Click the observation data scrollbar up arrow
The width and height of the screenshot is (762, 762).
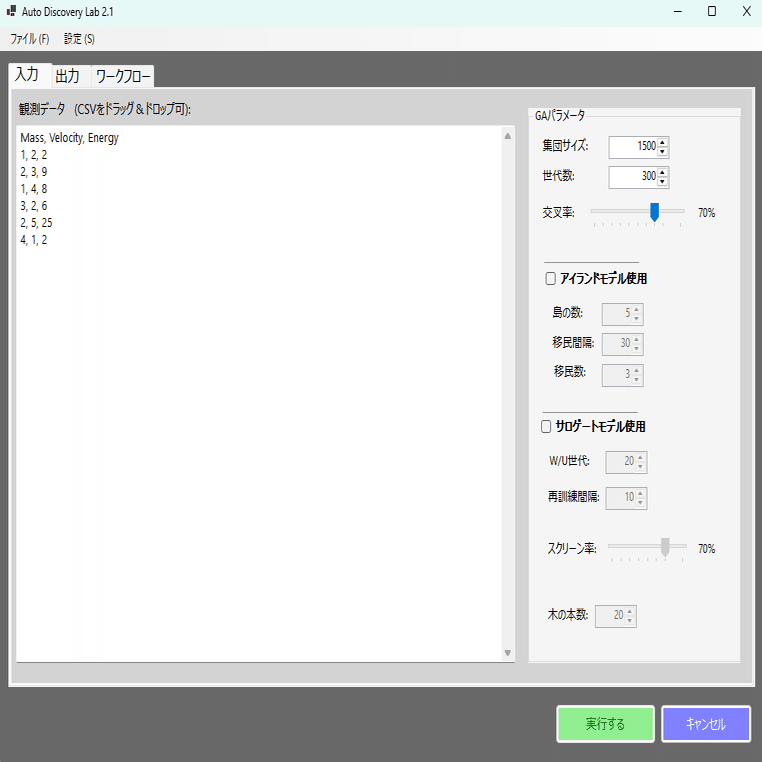coord(507,136)
